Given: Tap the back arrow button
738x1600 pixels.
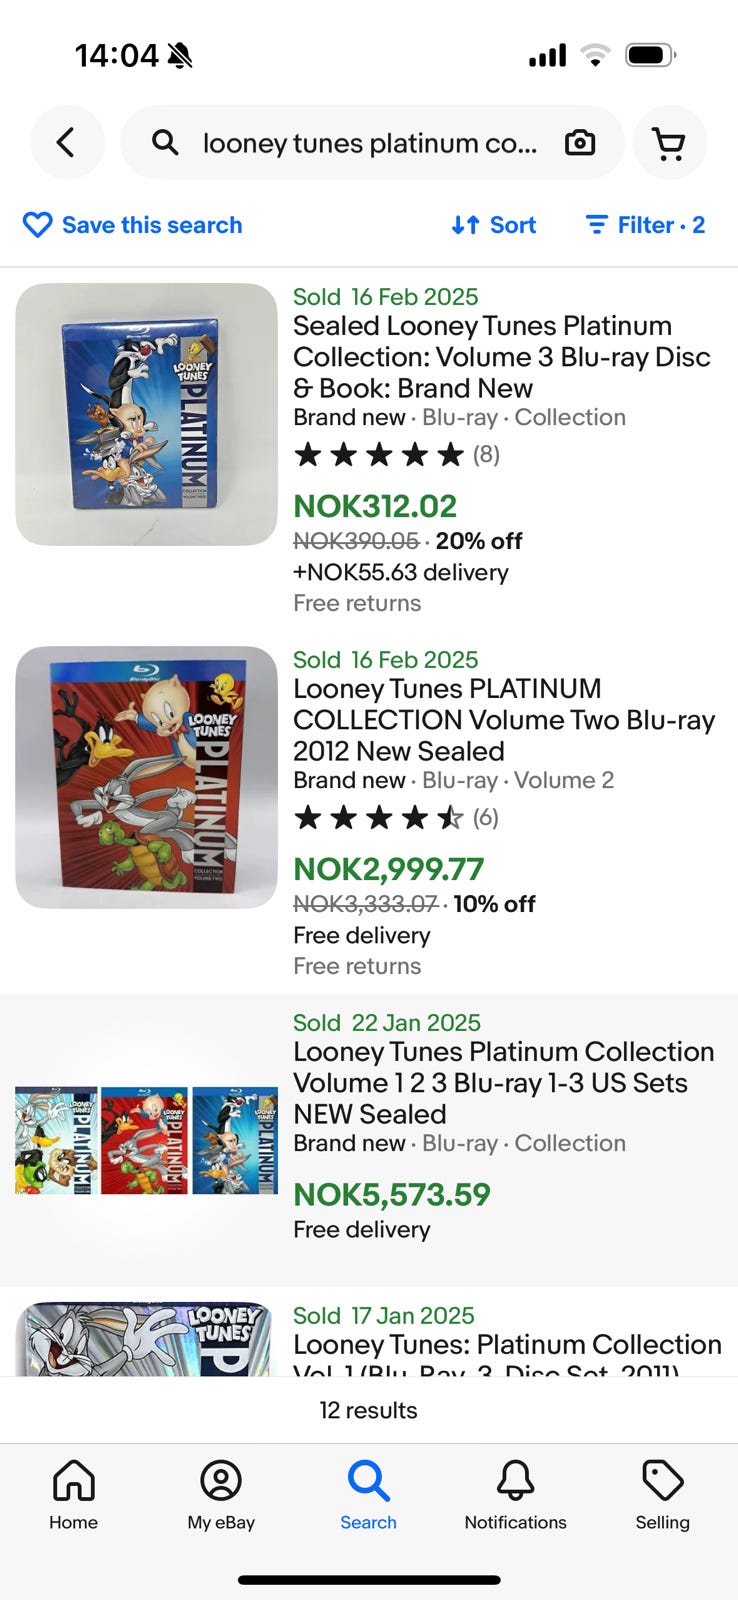Looking at the screenshot, I should point(67,143).
